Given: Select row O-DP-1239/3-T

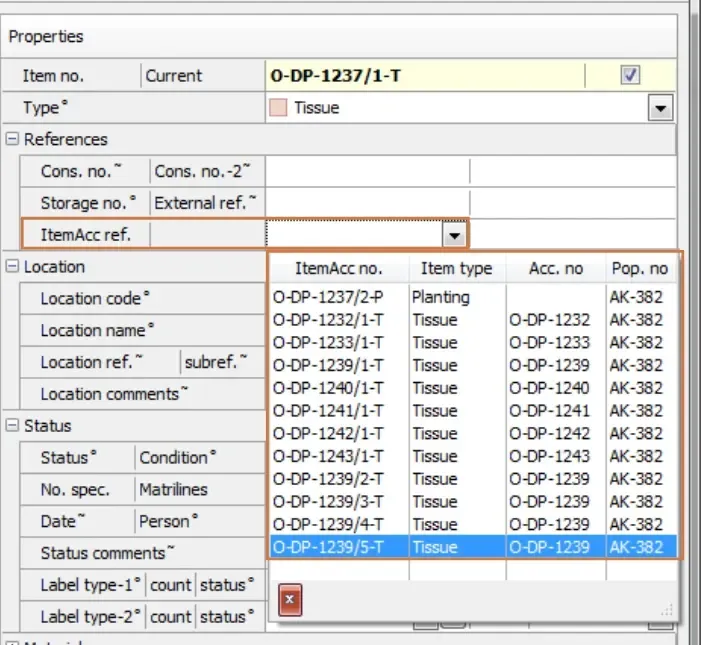Looking at the screenshot, I should pyautogui.click(x=473, y=502).
